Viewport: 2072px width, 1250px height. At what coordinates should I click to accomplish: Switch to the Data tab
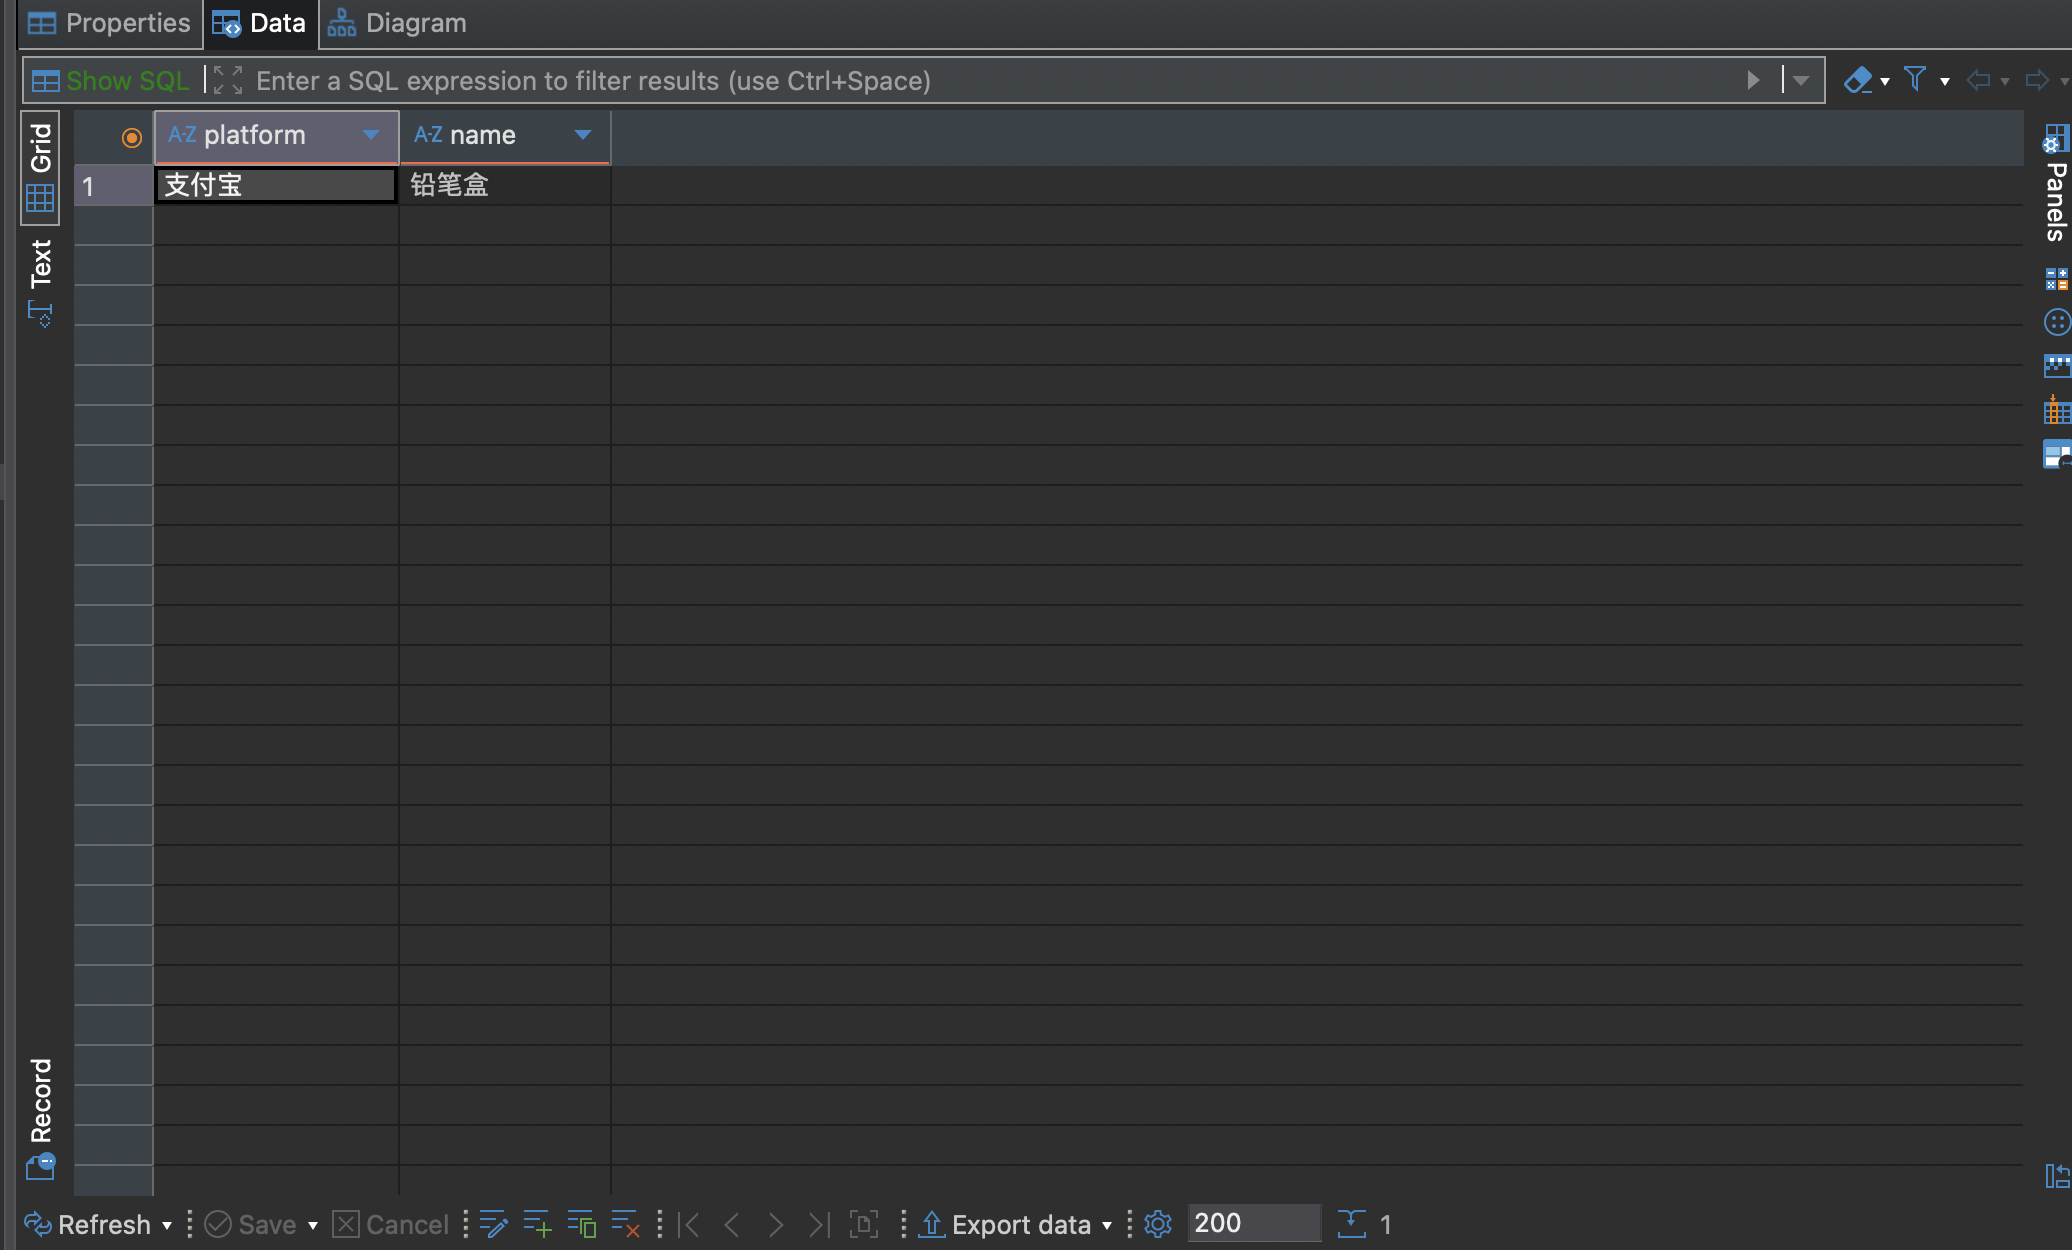click(260, 23)
